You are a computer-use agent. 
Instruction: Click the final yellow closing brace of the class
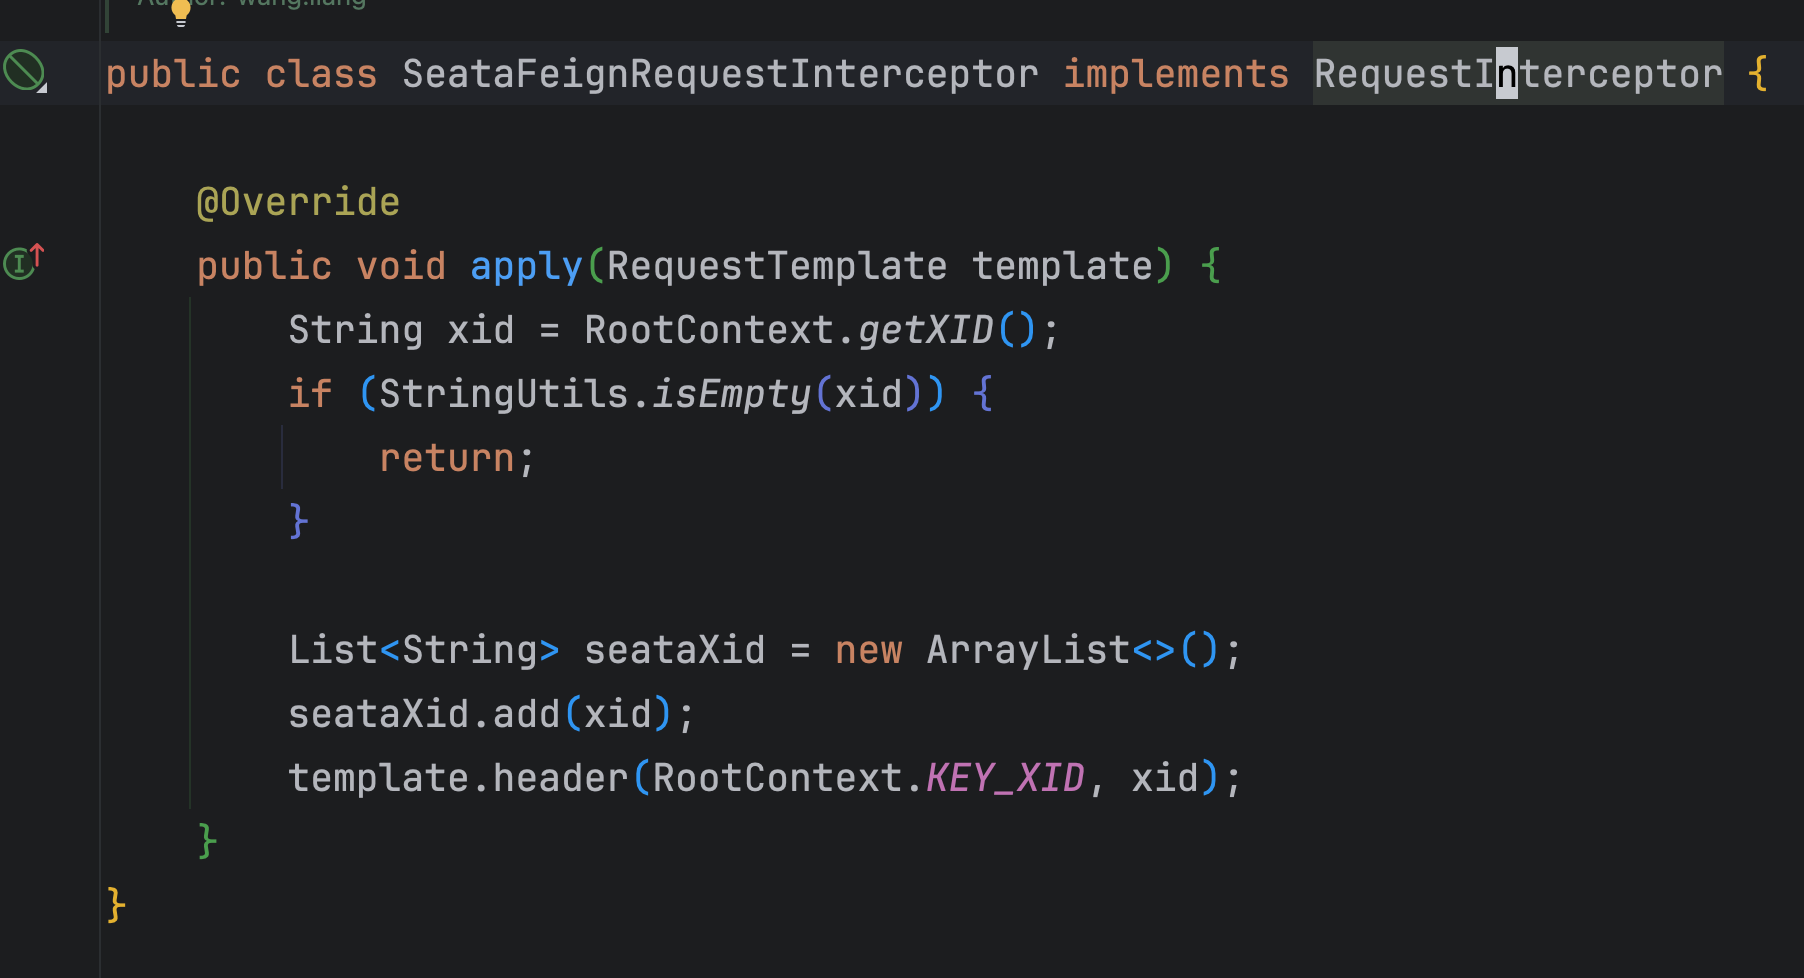(x=116, y=905)
